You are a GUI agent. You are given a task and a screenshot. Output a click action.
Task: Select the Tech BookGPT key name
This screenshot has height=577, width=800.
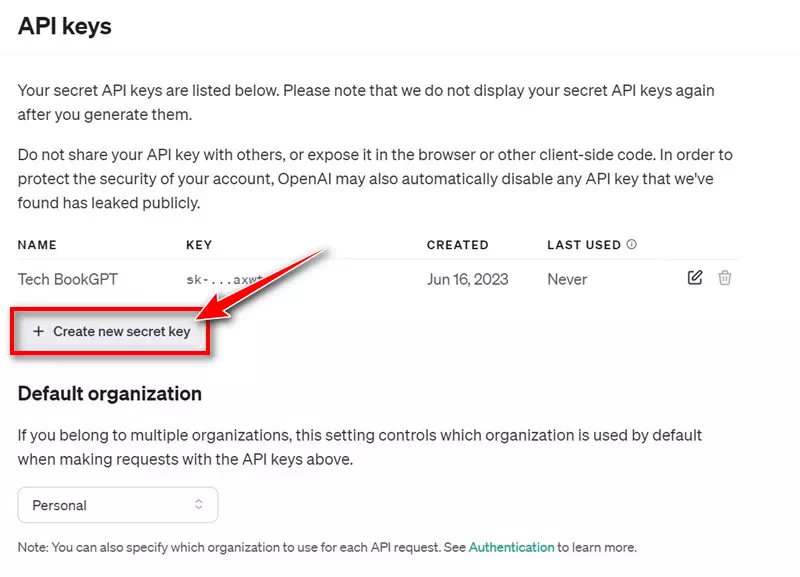(68, 279)
